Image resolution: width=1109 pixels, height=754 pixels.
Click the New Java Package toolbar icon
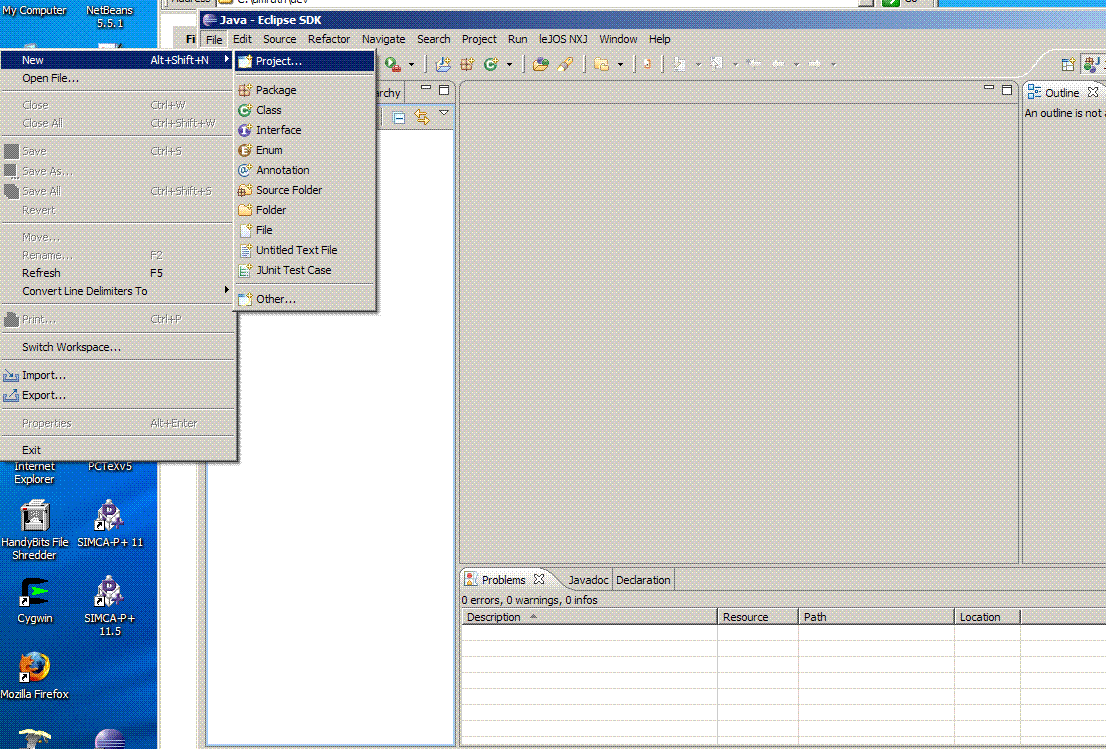[467, 64]
